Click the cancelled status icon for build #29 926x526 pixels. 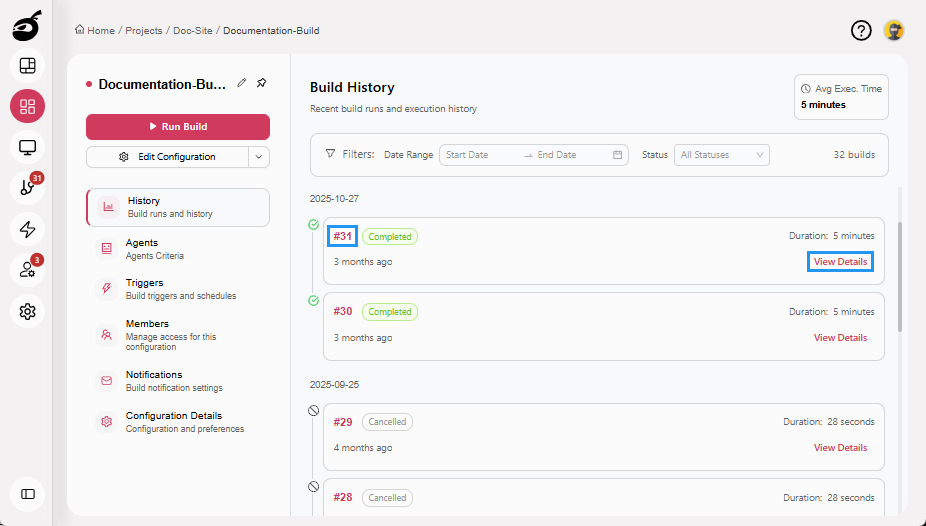pyautogui.click(x=314, y=410)
